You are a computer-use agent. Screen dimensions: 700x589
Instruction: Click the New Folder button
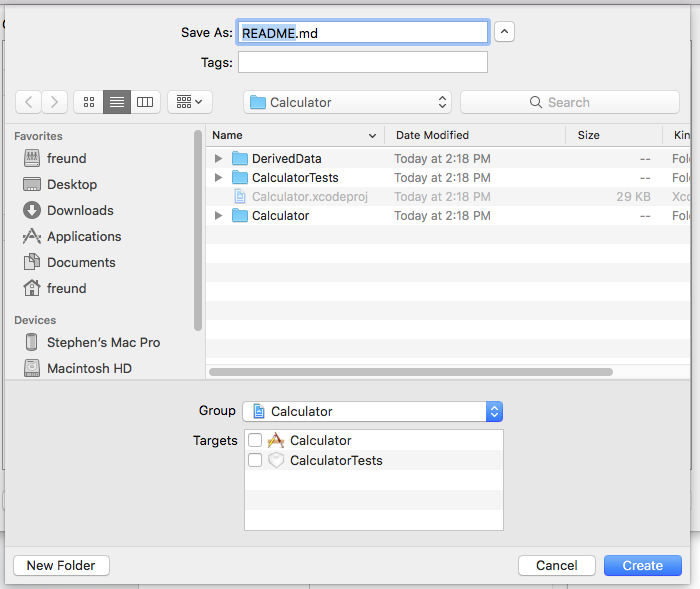tap(61, 565)
